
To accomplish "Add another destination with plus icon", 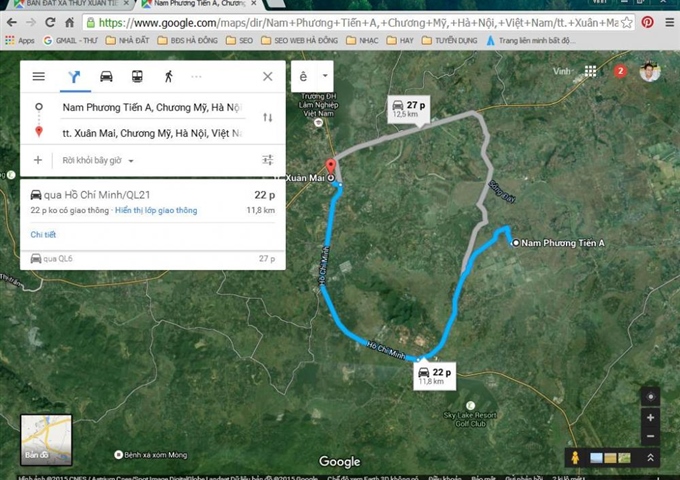I will point(38,160).
